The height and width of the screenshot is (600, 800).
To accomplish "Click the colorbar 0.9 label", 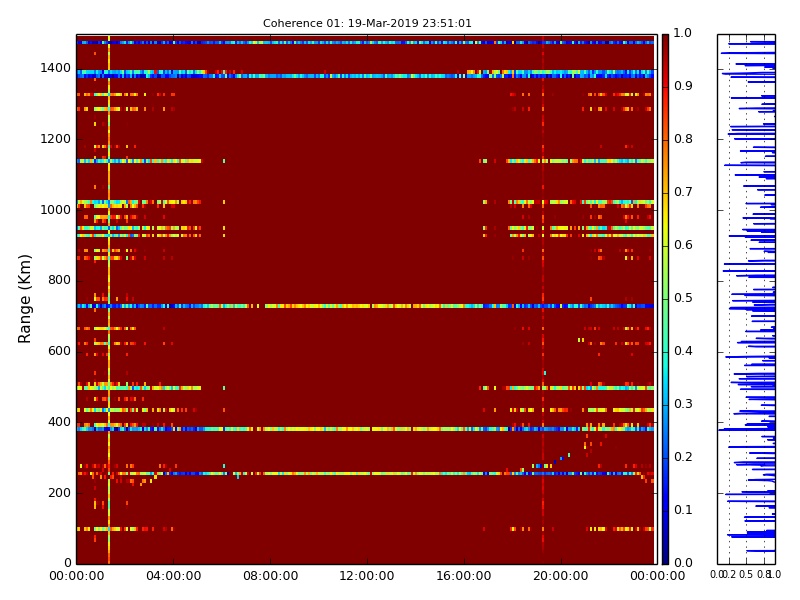I will coord(683,86).
